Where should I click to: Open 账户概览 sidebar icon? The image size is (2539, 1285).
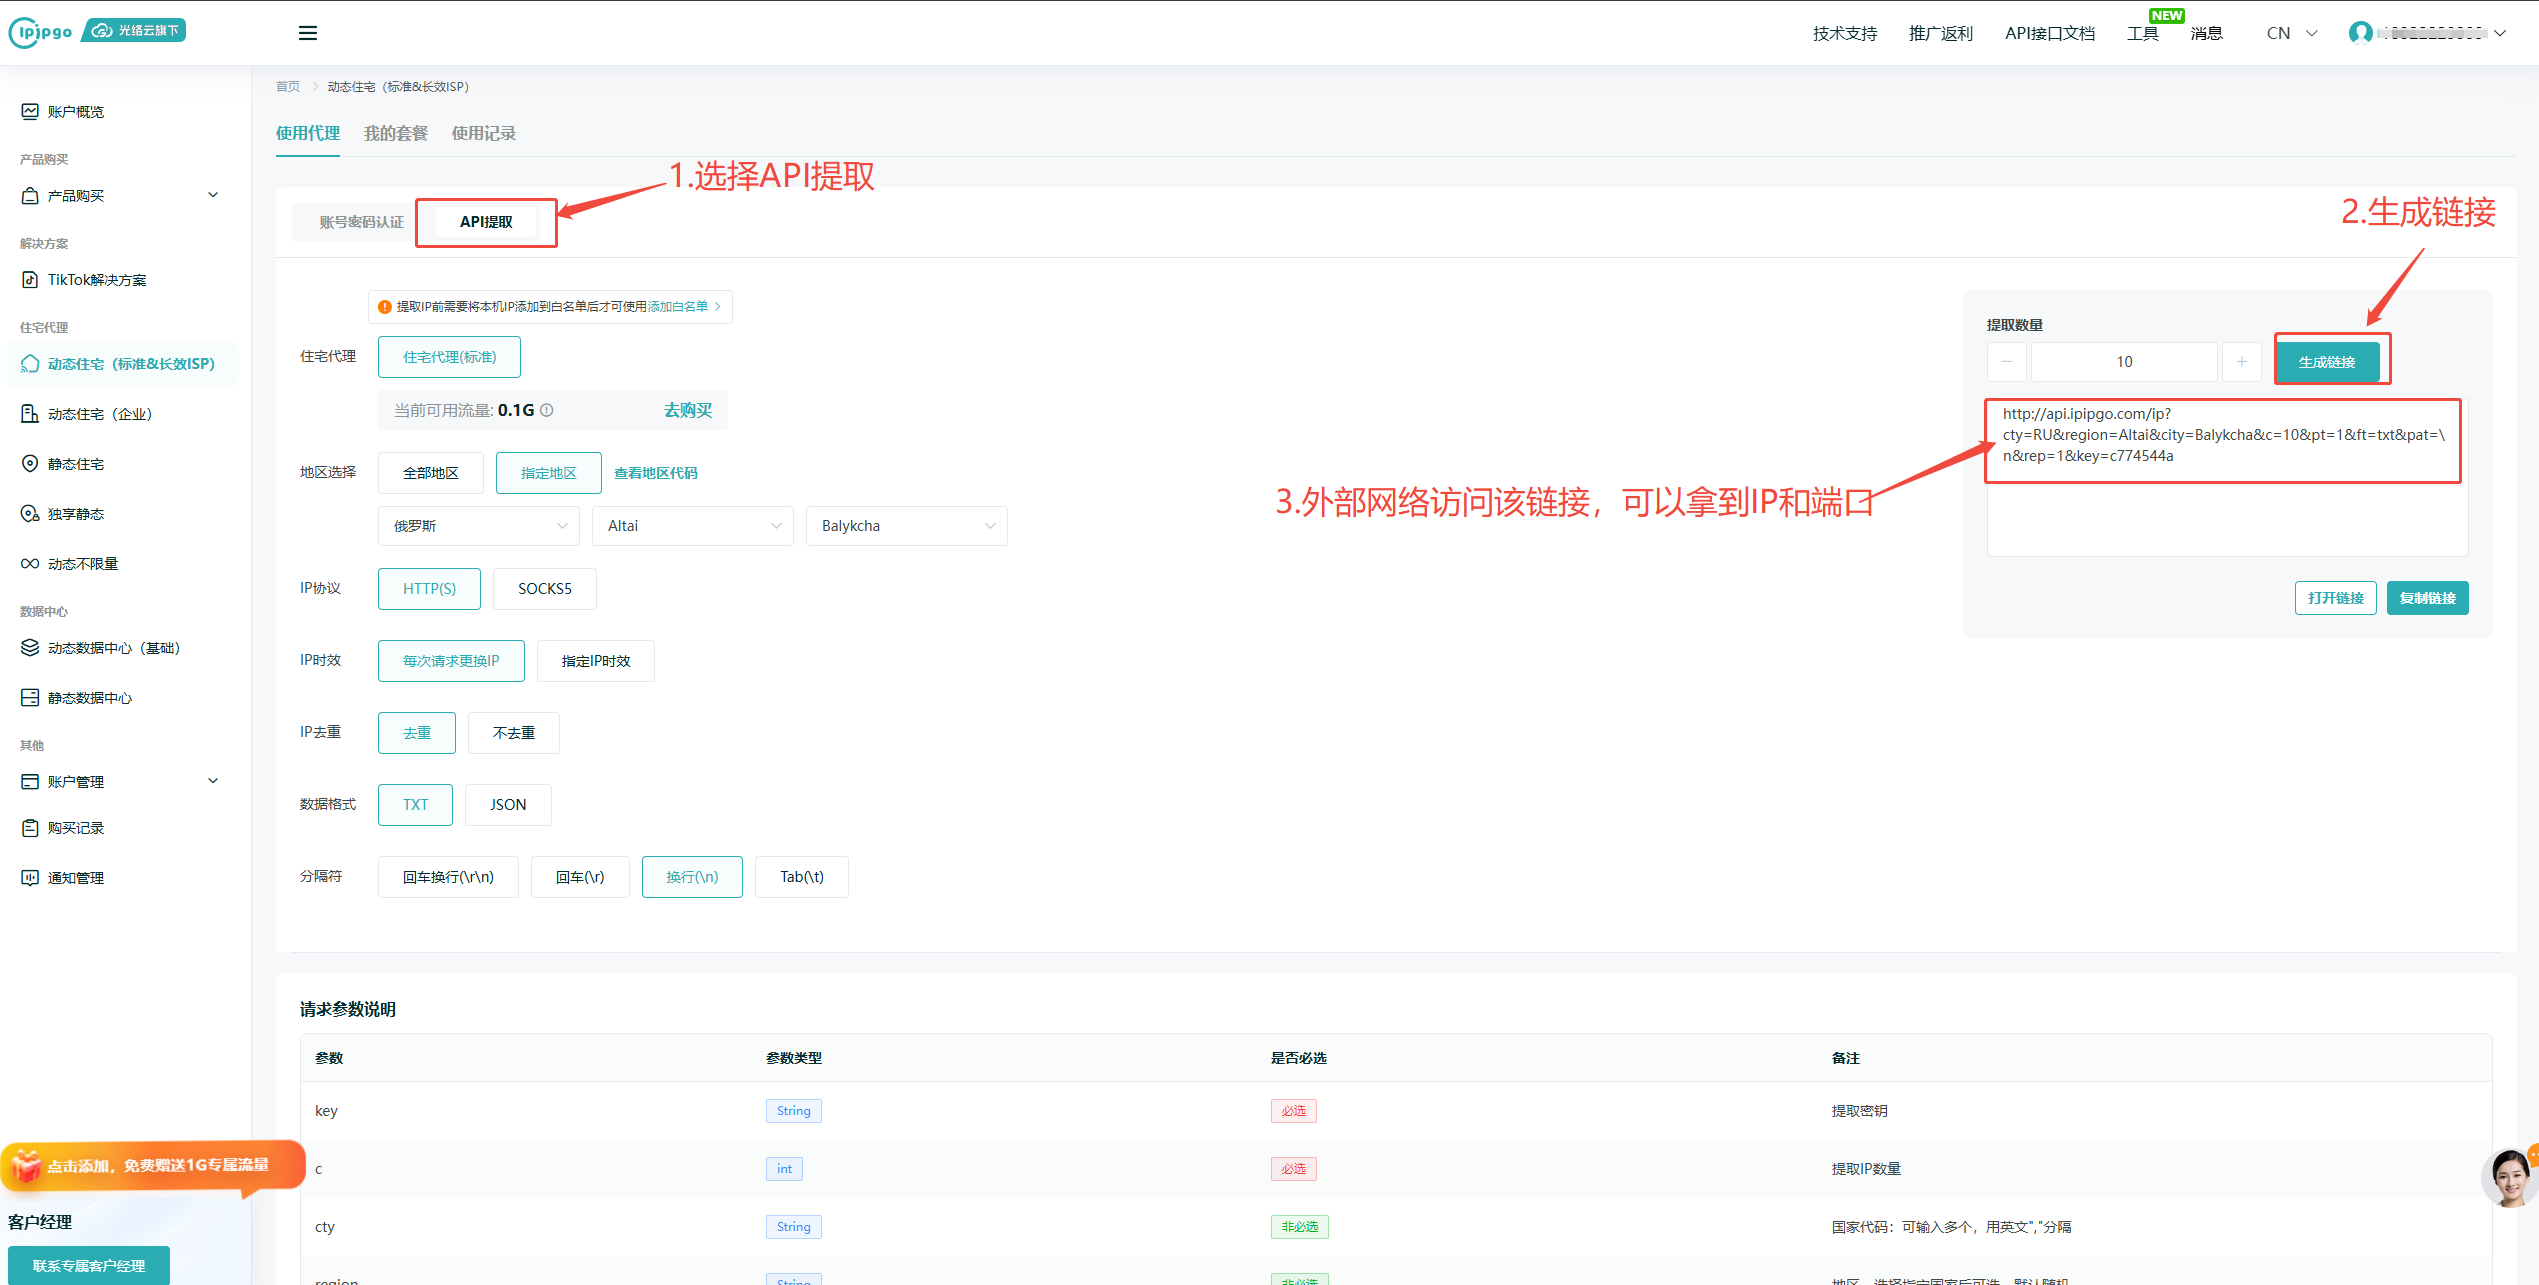tap(30, 111)
